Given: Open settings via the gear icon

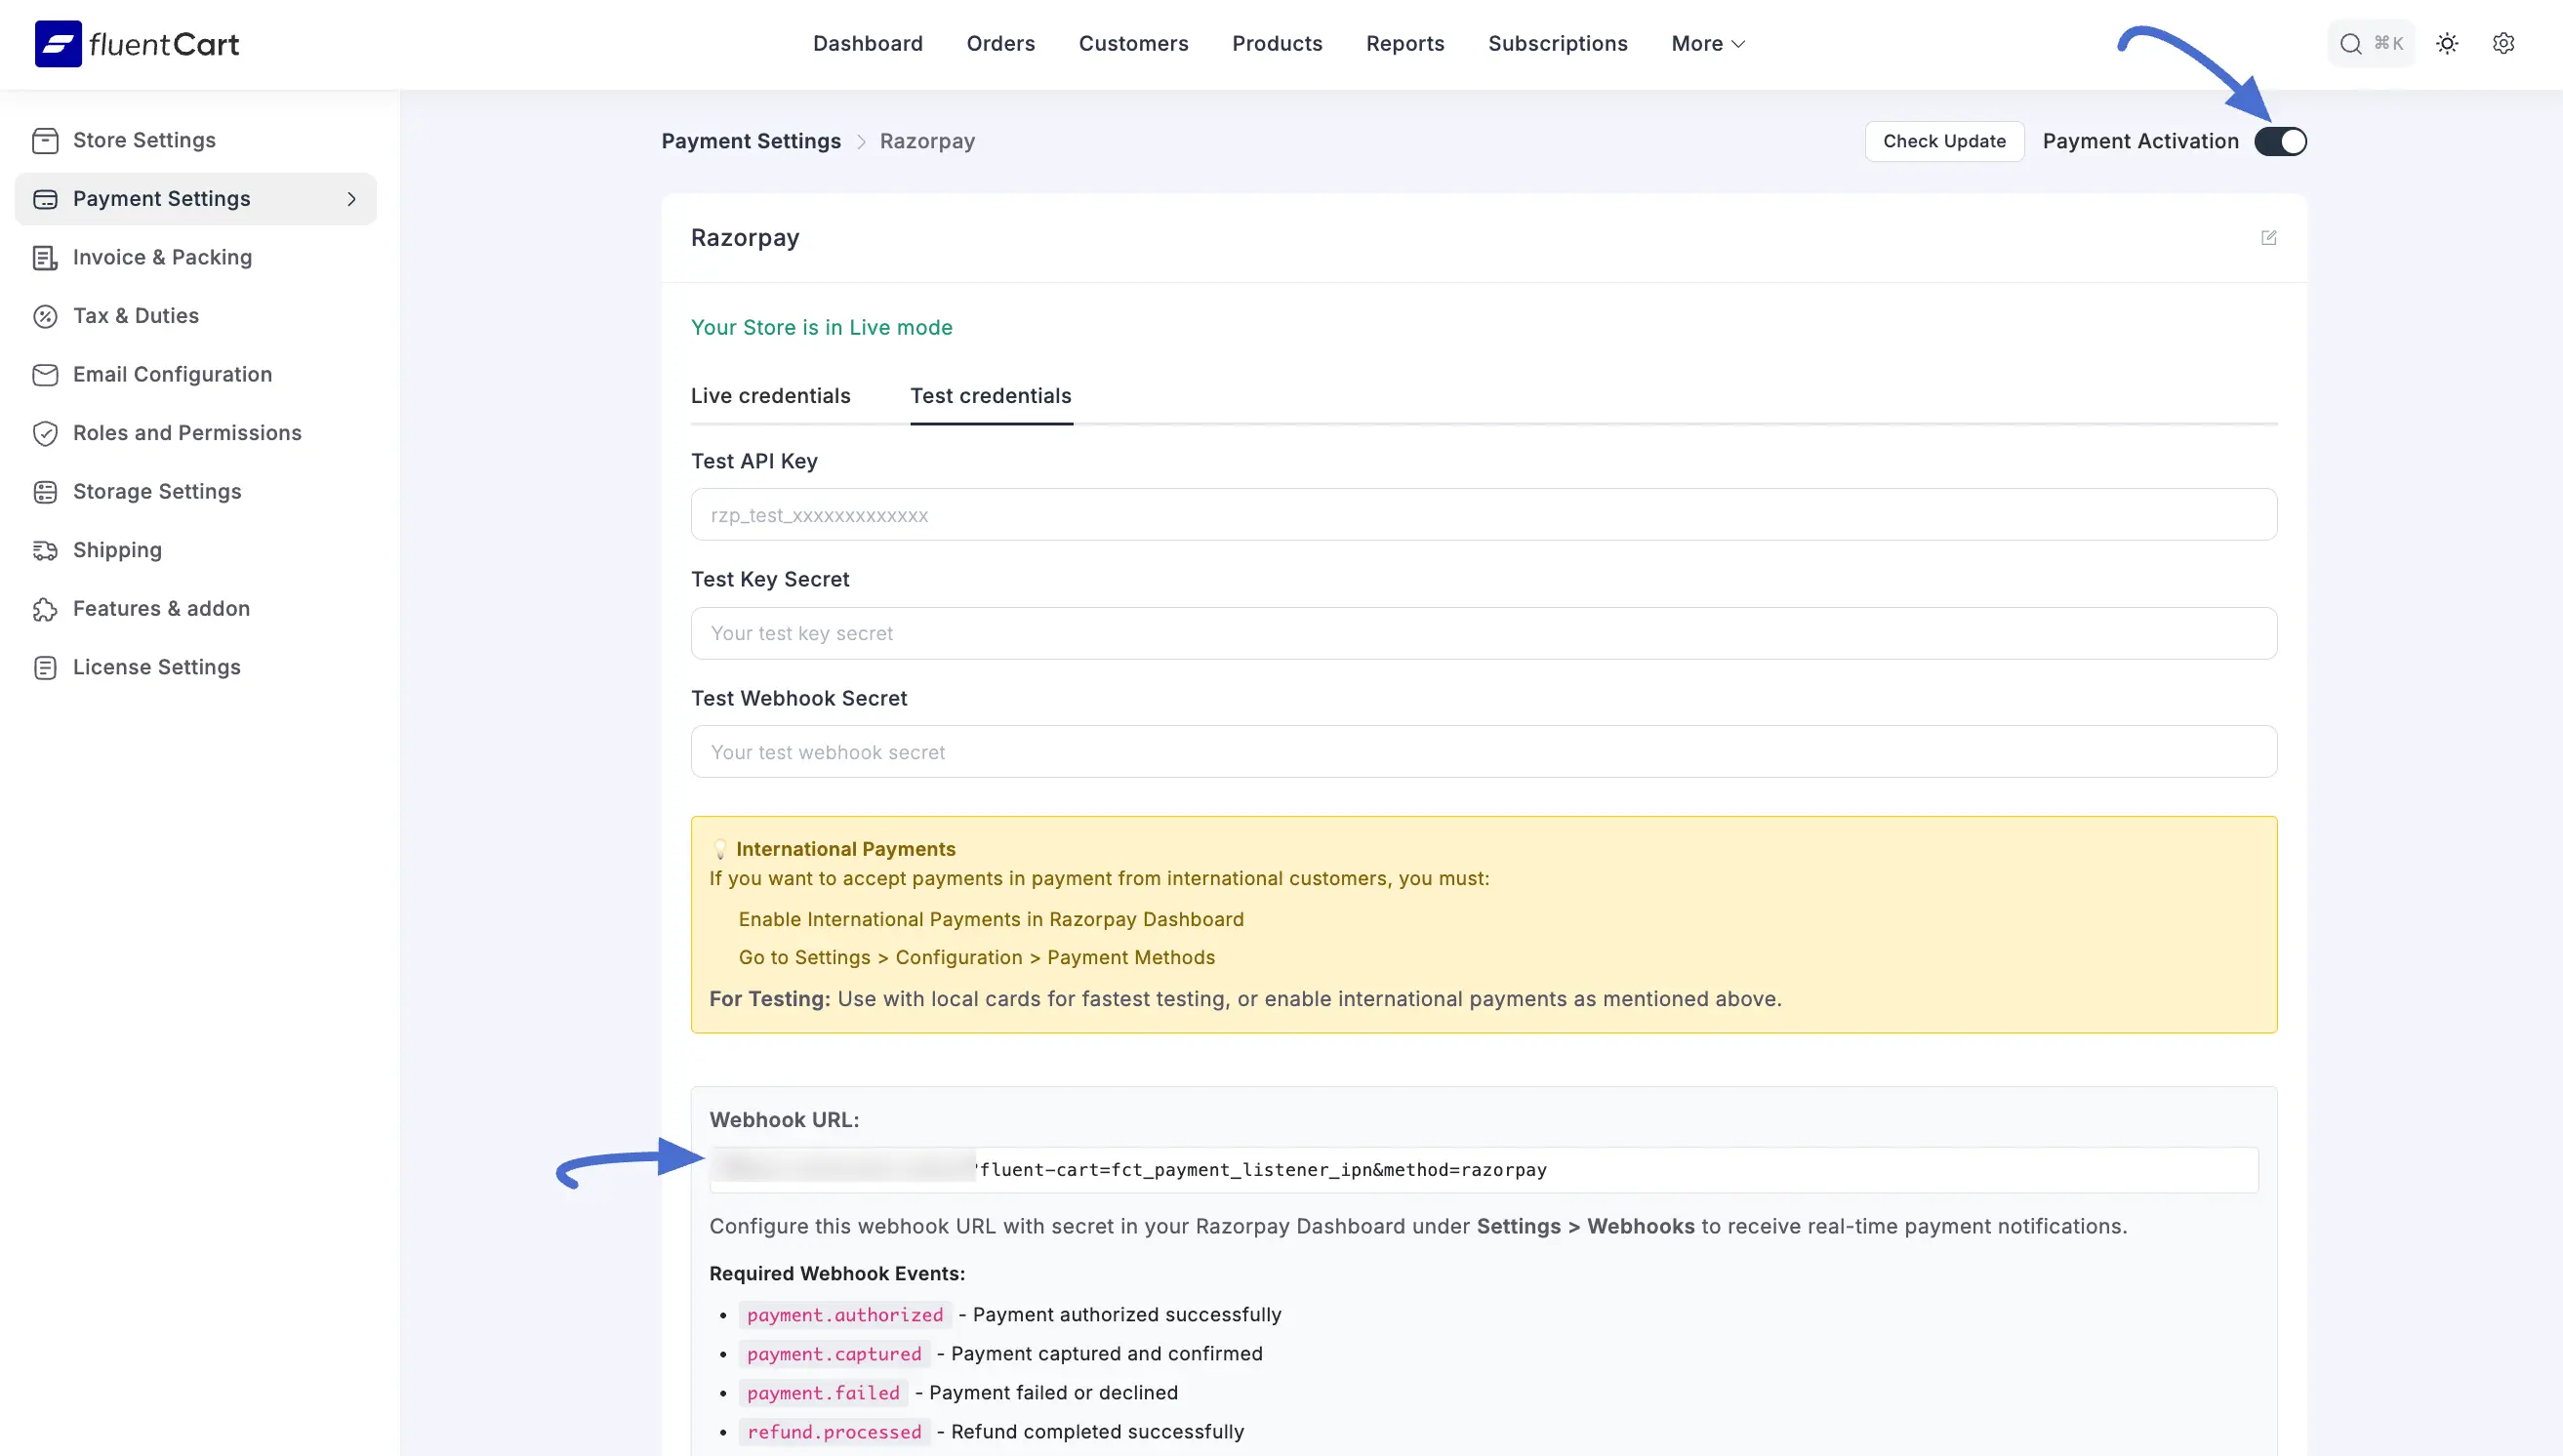Looking at the screenshot, I should pos(2504,43).
